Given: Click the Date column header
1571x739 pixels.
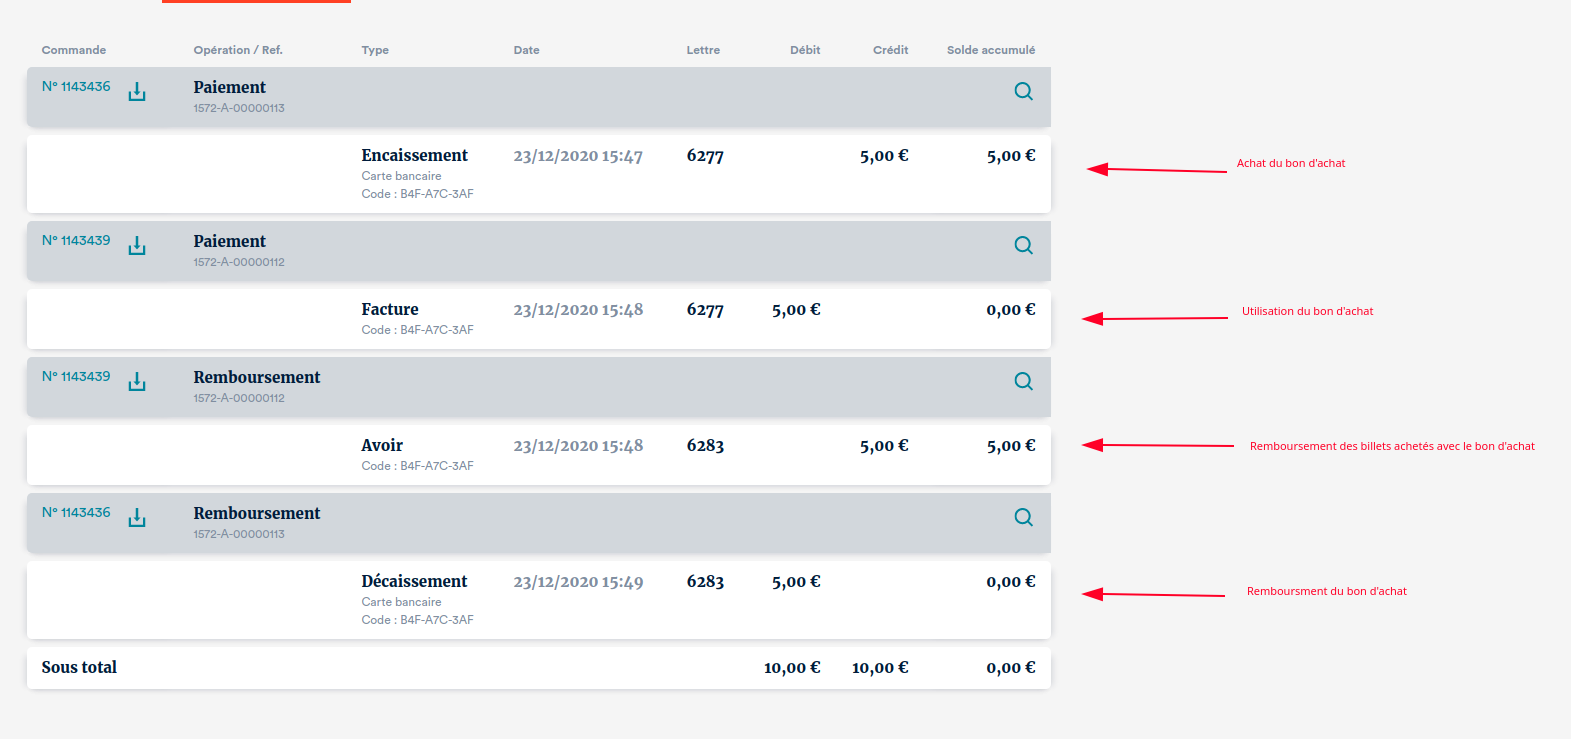Looking at the screenshot, I should coord(526,50).
